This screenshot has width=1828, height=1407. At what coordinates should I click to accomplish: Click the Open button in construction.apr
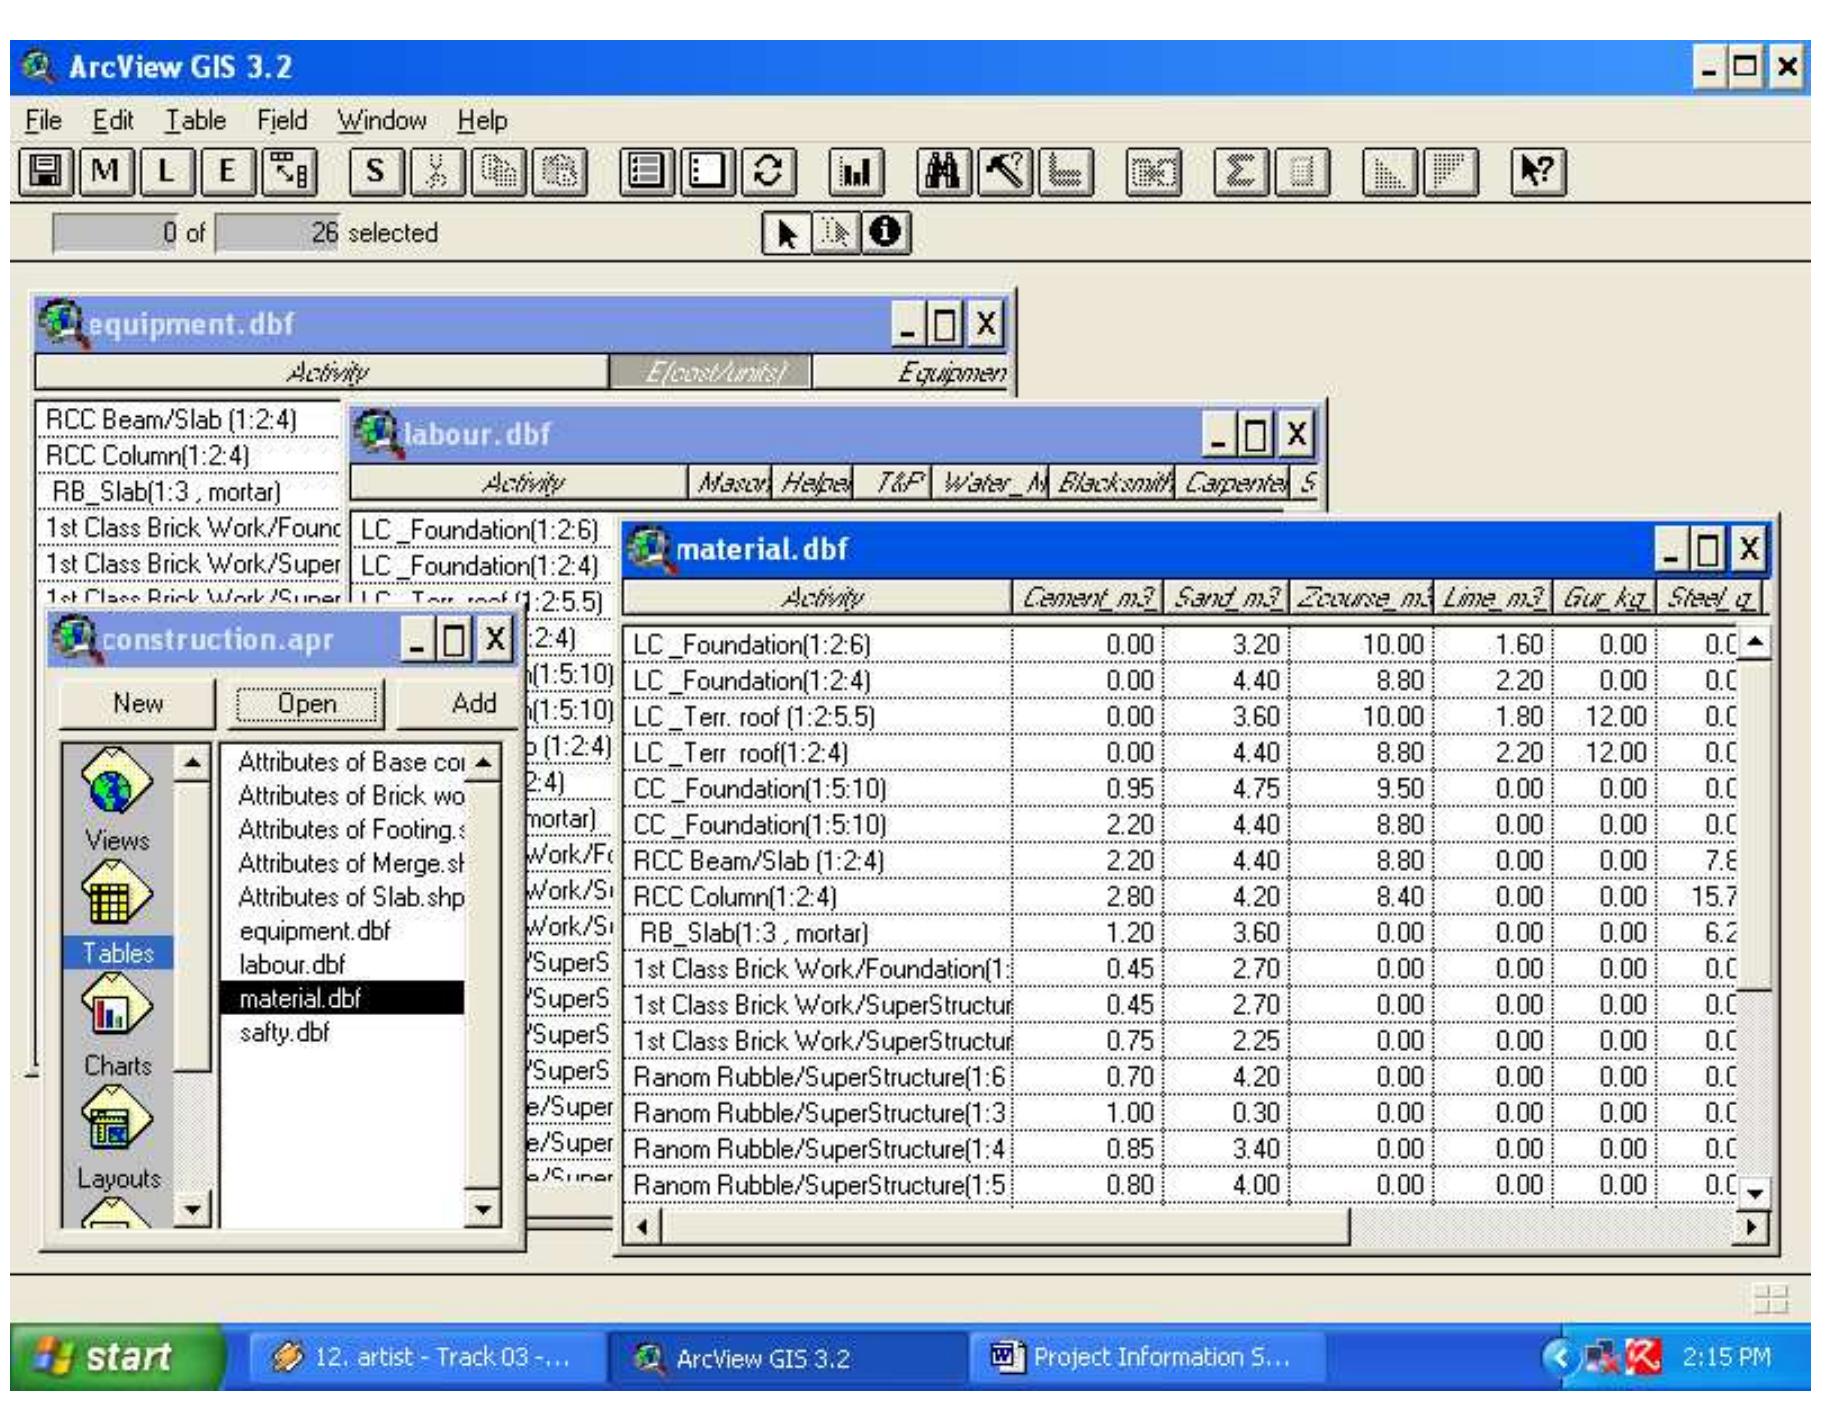coord(307,703)
